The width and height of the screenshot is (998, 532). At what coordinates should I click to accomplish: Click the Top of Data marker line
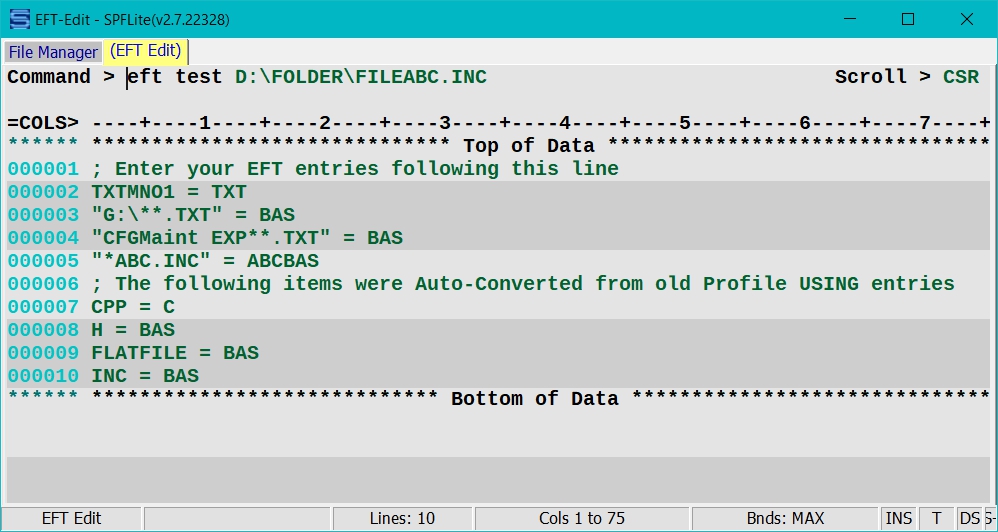pos(498,146)
